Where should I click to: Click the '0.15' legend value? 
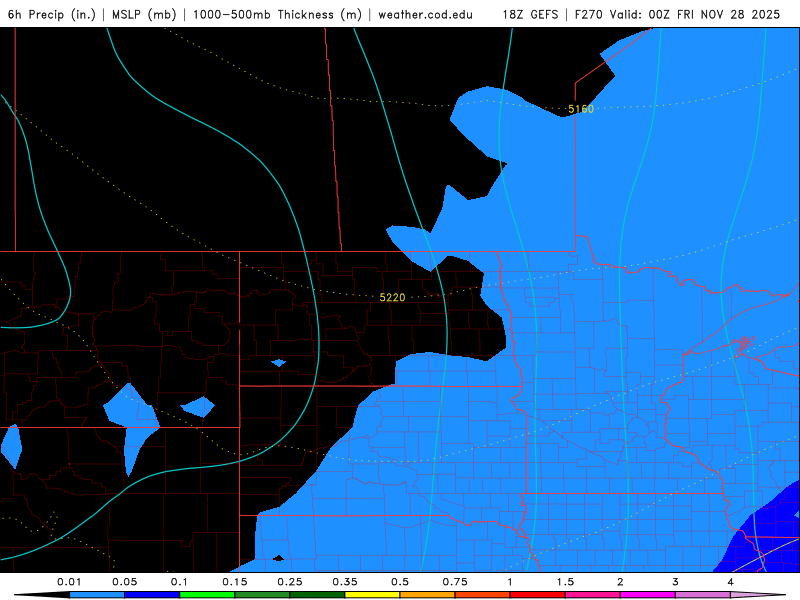click(235, 582)
